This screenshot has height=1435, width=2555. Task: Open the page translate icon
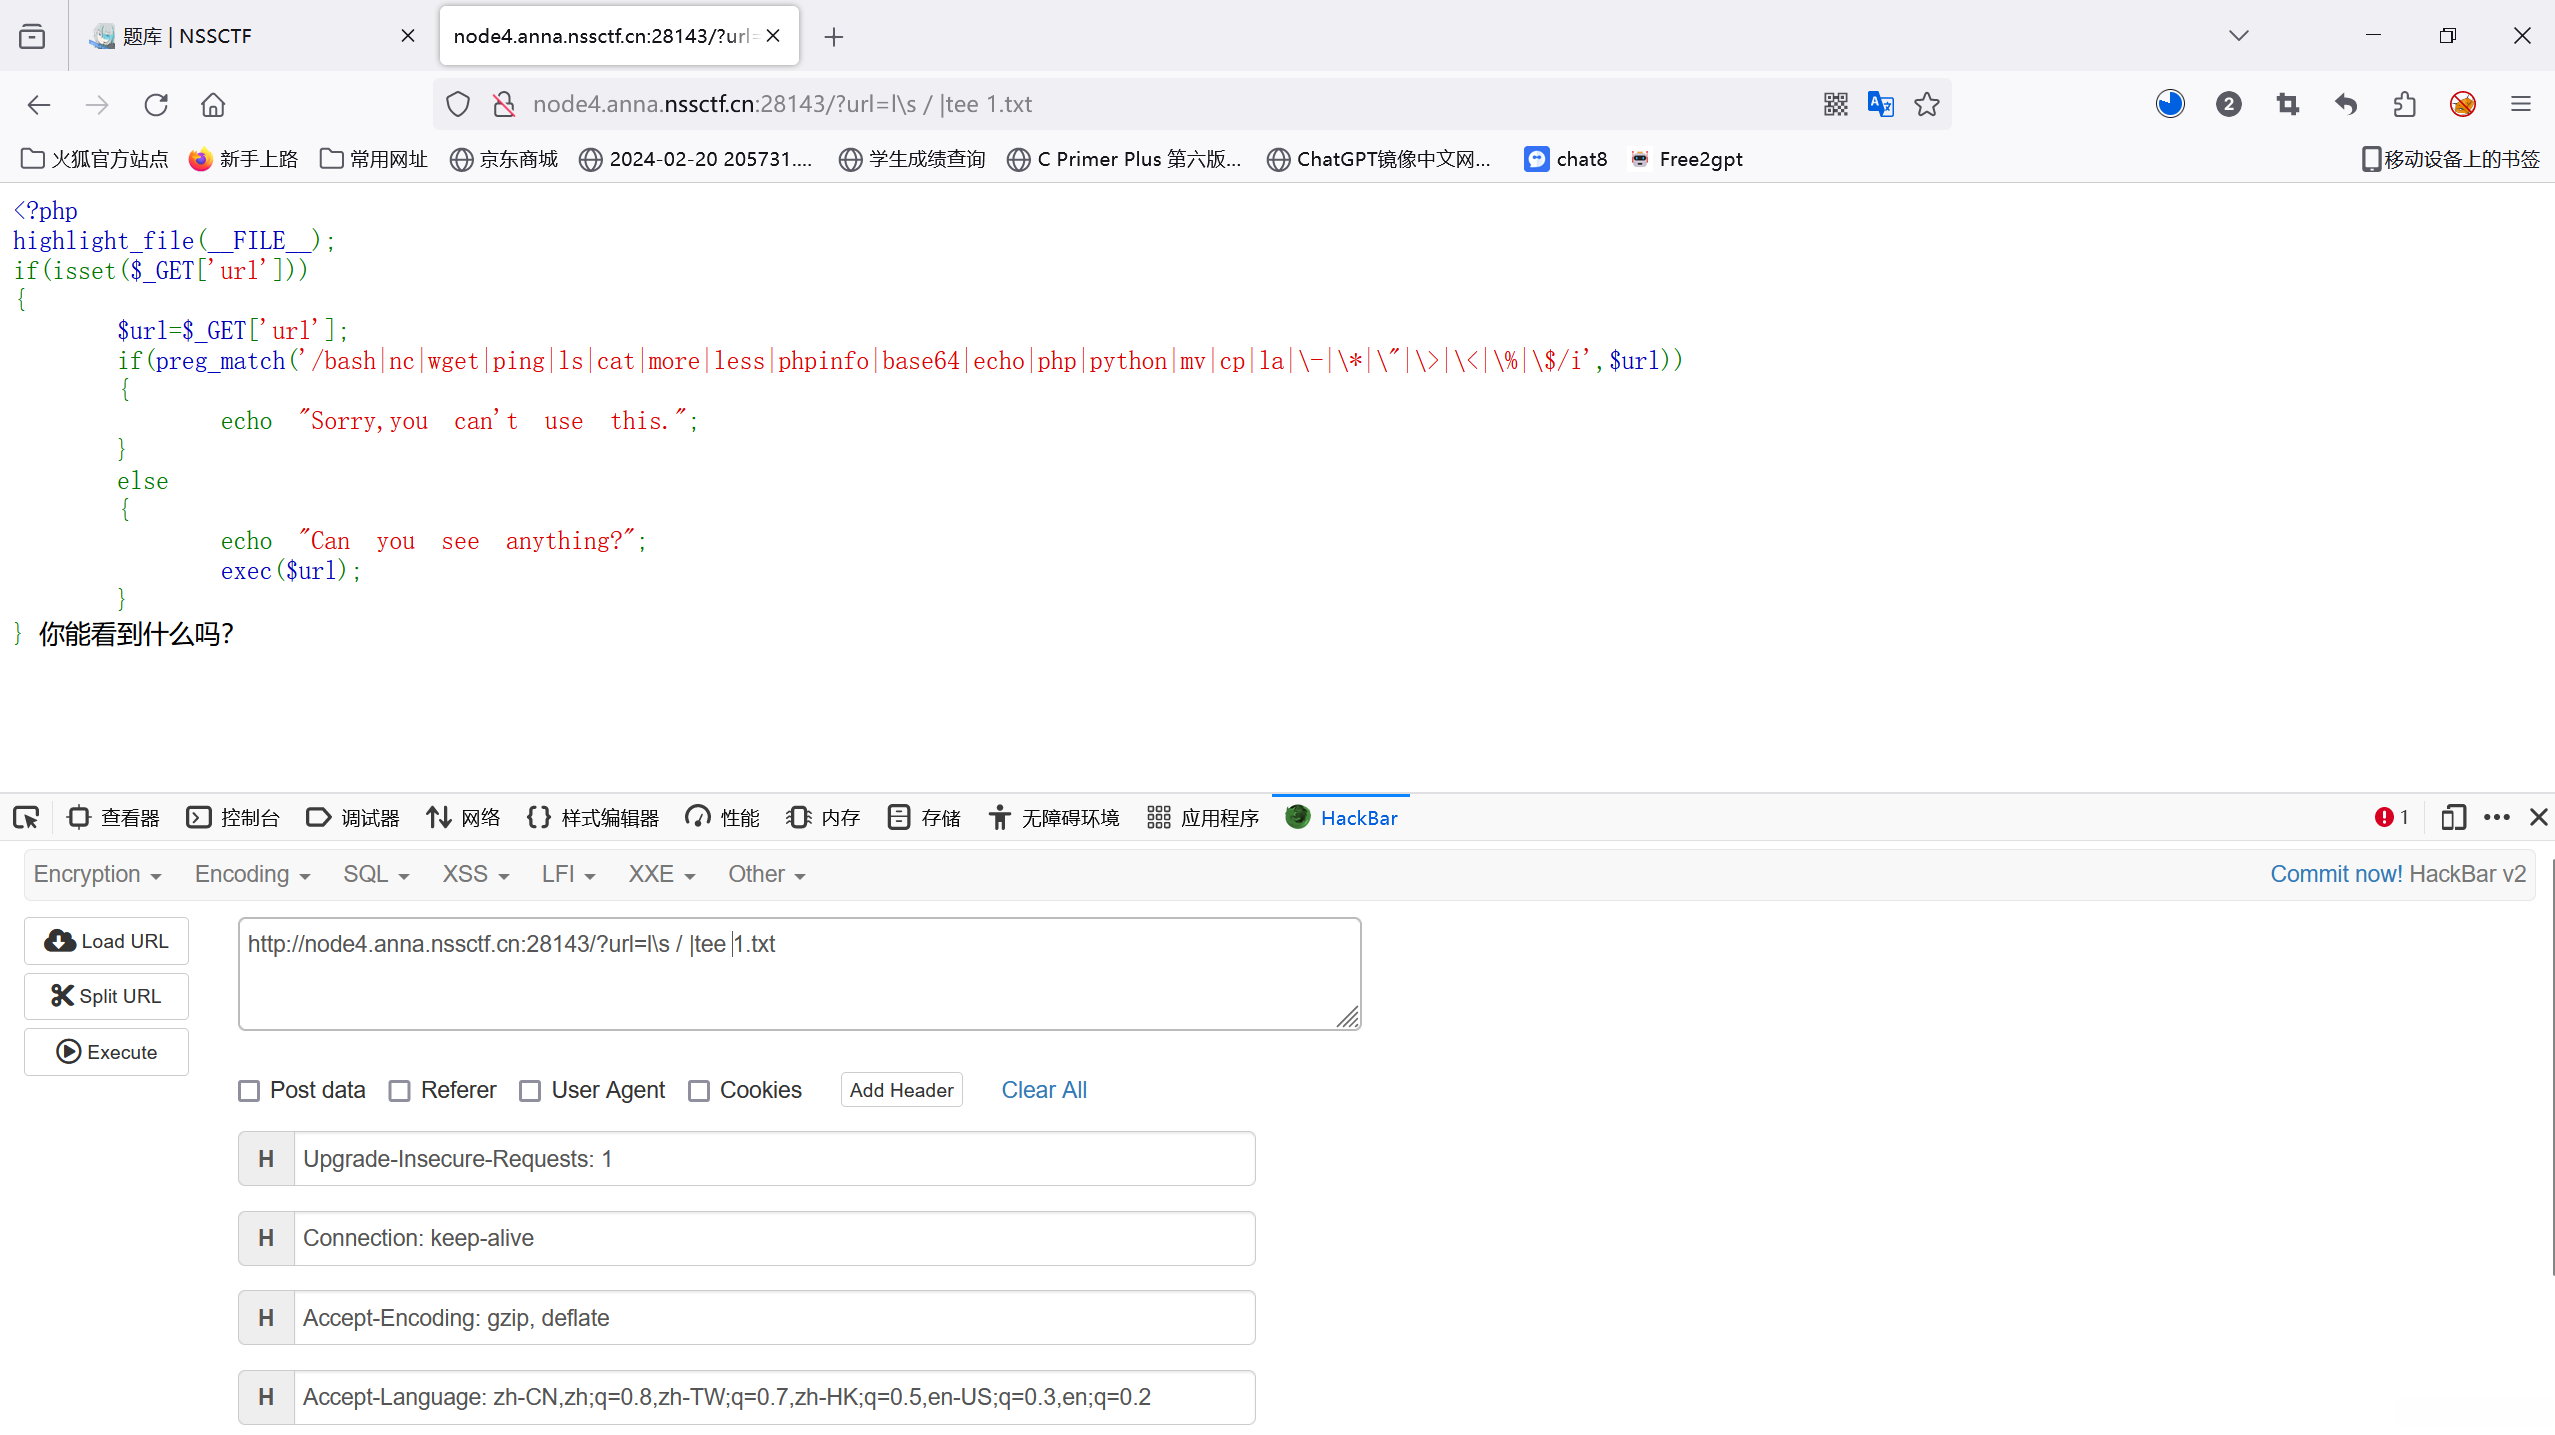1880,104
